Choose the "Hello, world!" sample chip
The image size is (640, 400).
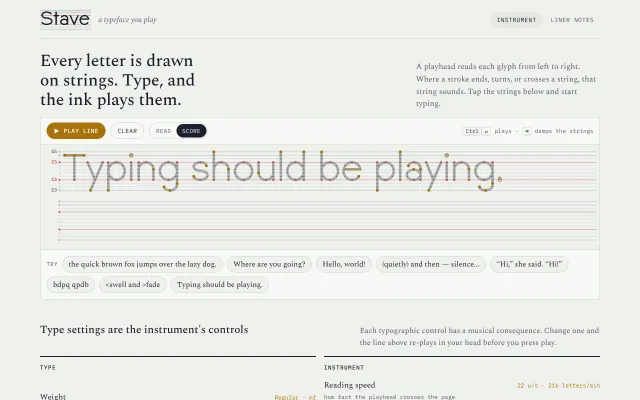tap(344, 264)
